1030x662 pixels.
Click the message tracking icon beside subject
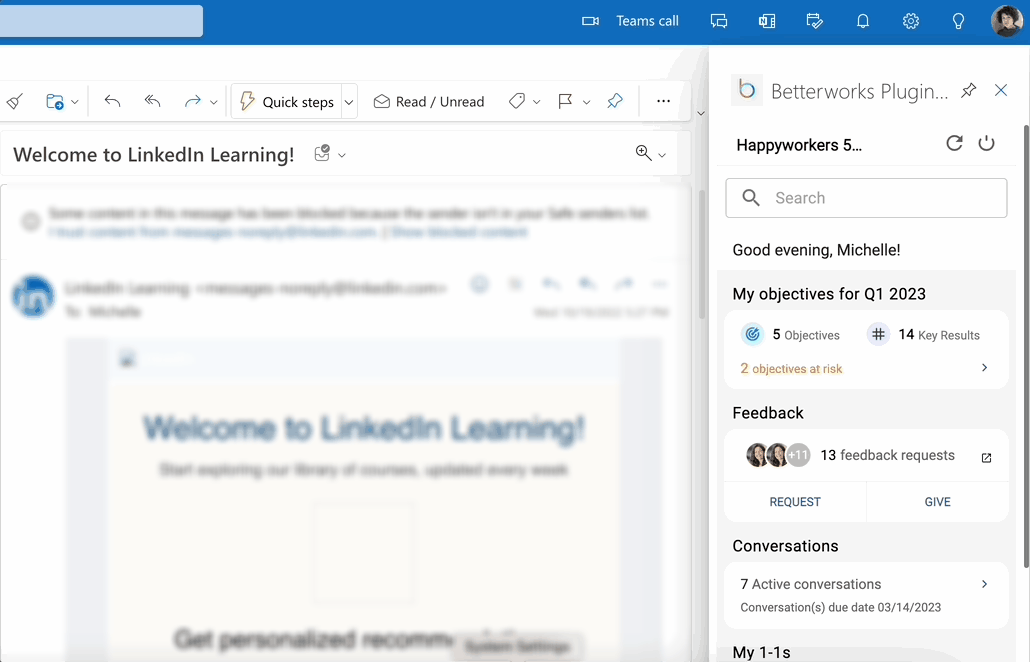(322, 153)
